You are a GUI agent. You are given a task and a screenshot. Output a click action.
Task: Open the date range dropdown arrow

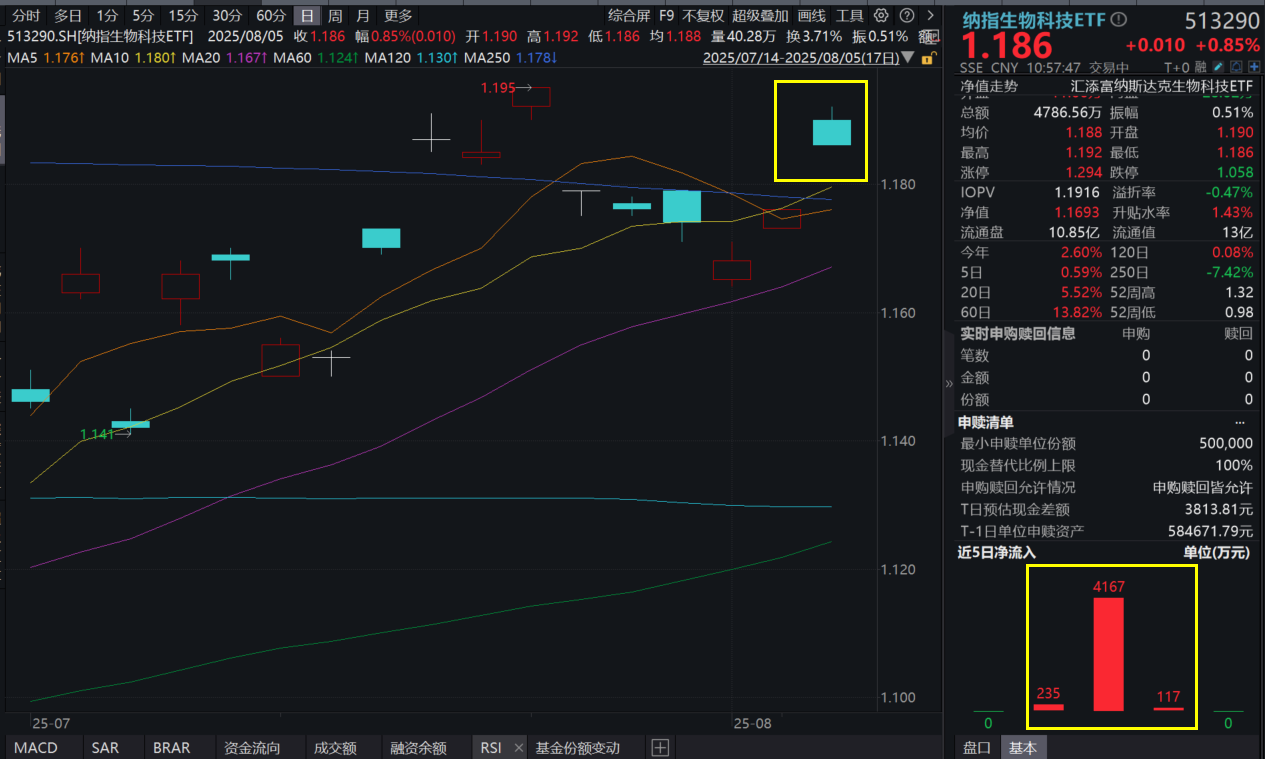coord(906,58)
